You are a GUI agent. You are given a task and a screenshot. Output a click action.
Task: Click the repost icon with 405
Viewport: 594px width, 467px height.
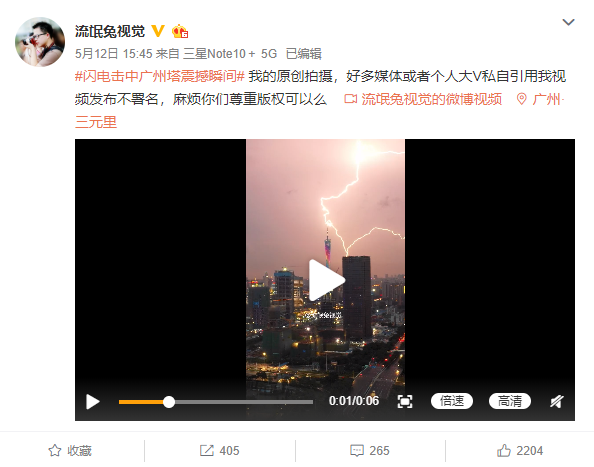click(x=219, y=451)
